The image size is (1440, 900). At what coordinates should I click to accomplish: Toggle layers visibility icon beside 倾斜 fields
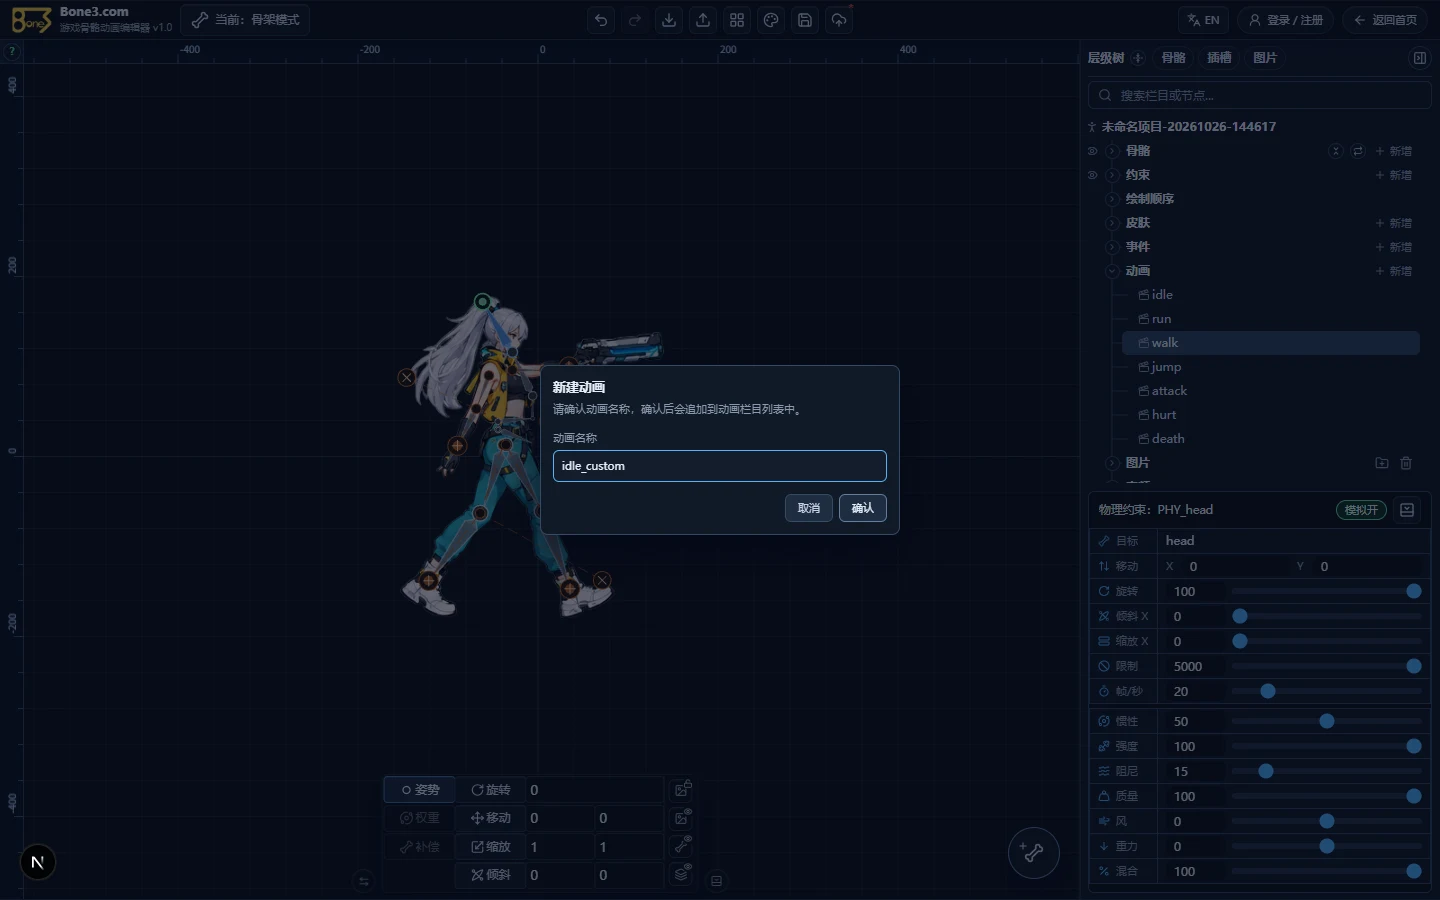click(x=682, y=875)
